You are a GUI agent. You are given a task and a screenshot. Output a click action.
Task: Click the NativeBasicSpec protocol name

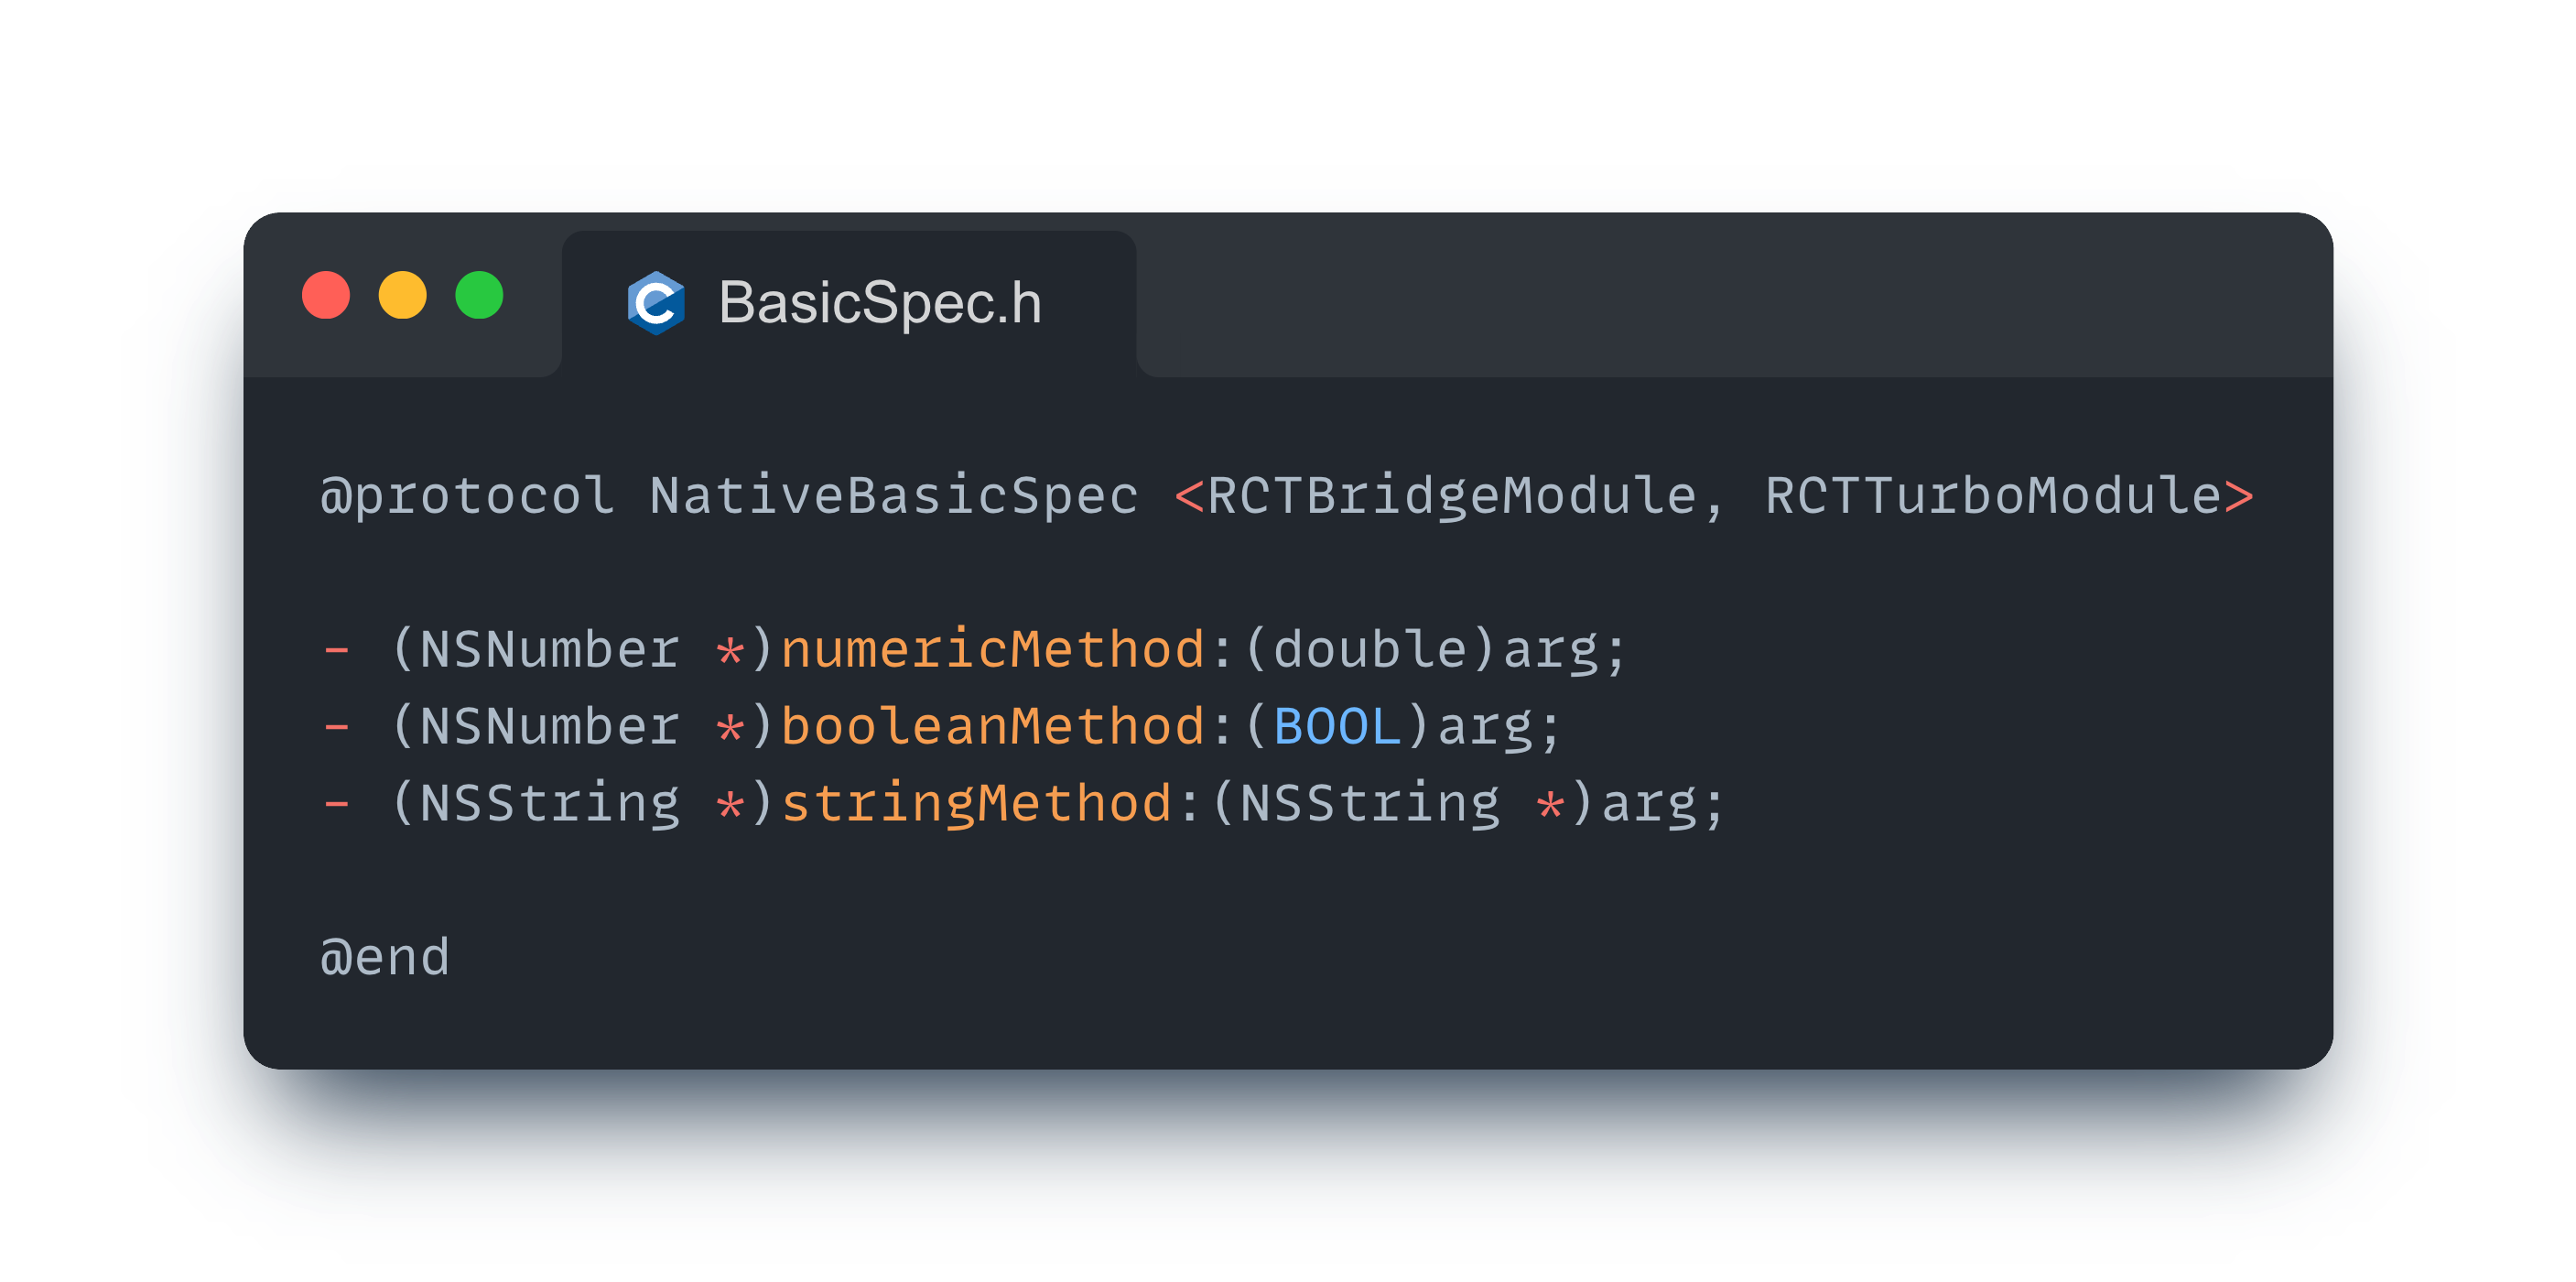point(893,497)
